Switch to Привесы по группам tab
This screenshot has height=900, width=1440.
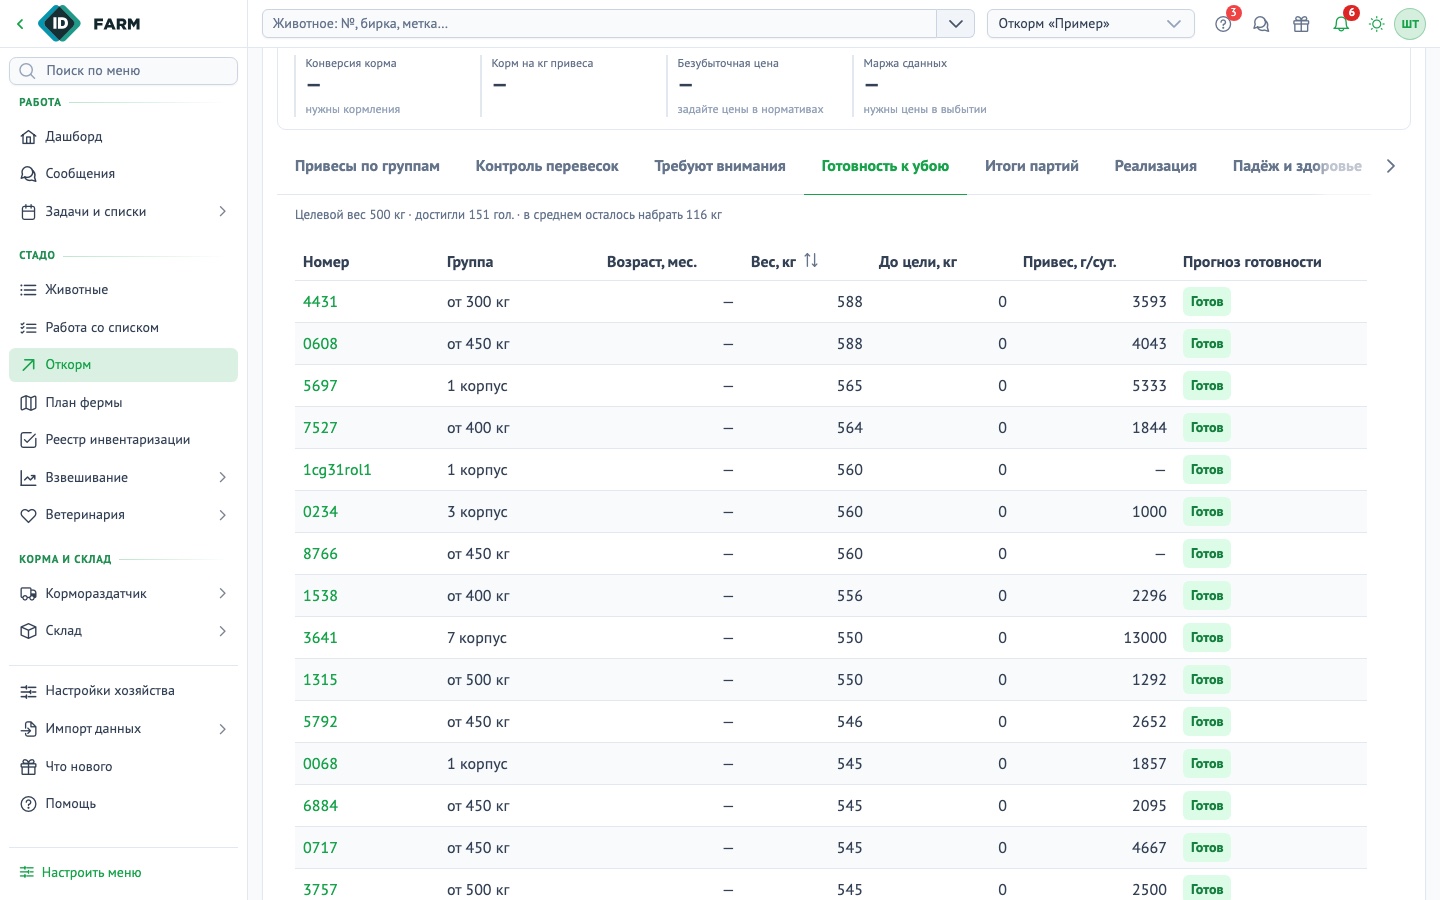367,166
